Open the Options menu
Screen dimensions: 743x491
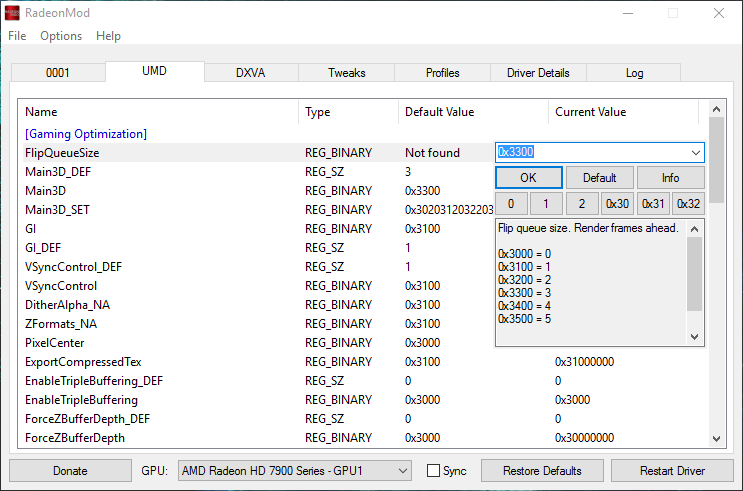(61, 36)
